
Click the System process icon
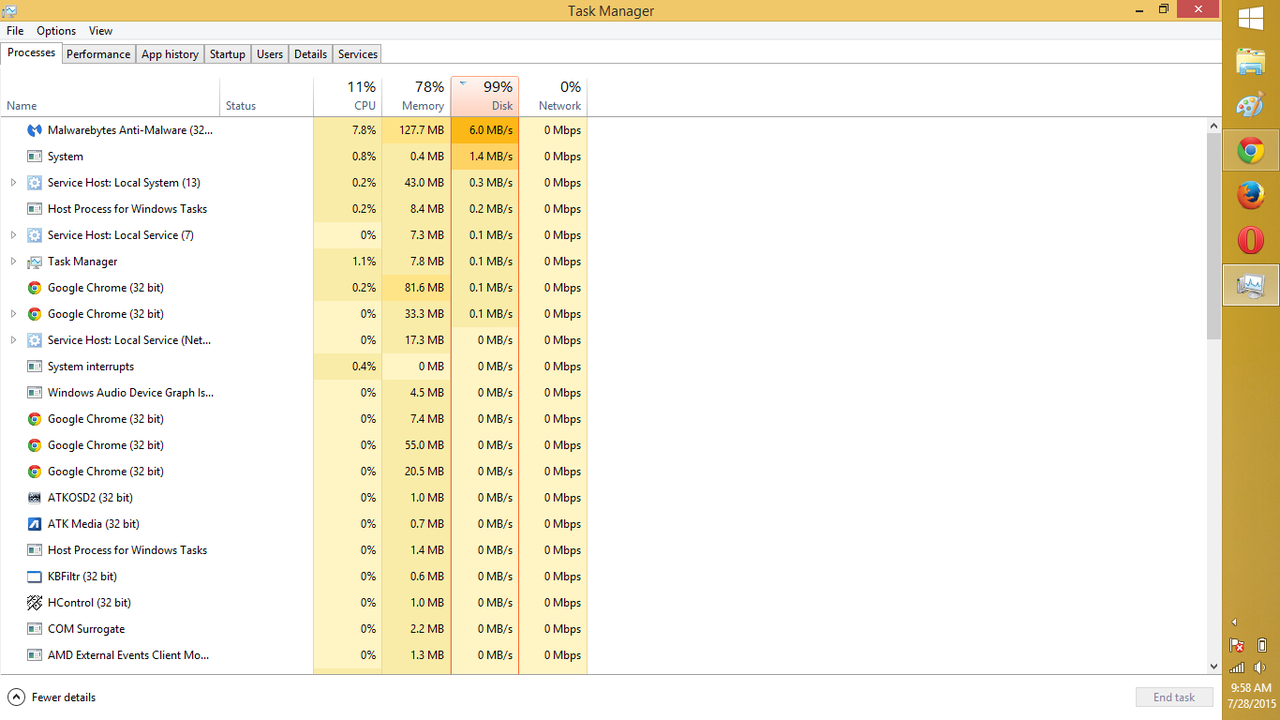tap(35, 156)
